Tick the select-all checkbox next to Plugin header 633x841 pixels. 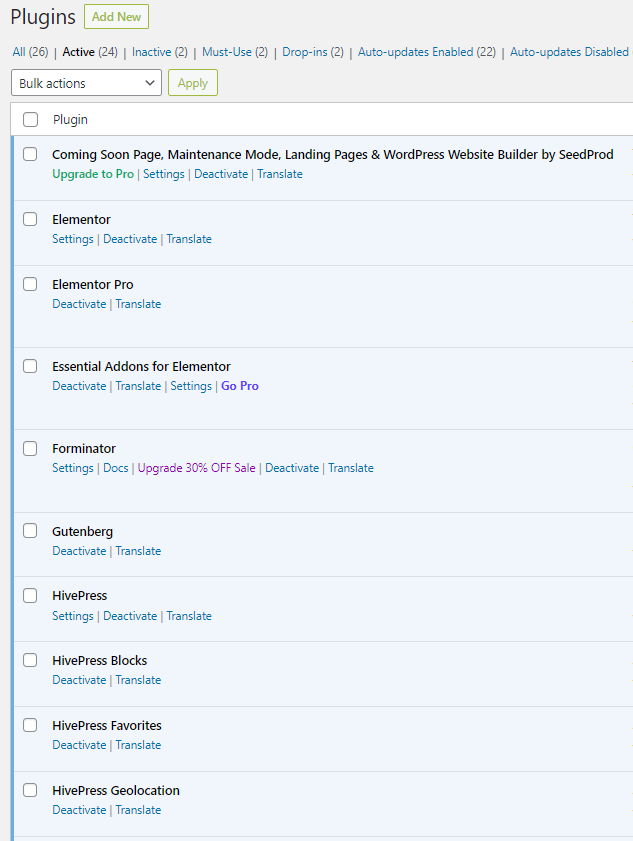click(x=31, y=120)
